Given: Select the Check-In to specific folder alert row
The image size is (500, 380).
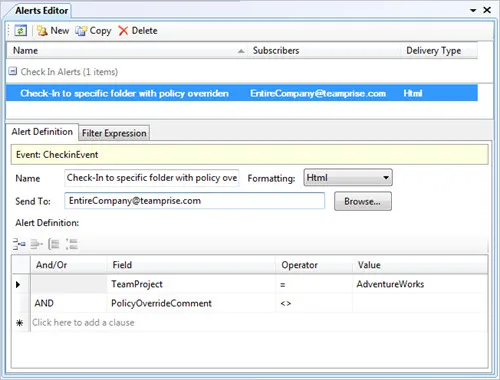Looking at the screenshot, I should point(242,93).
